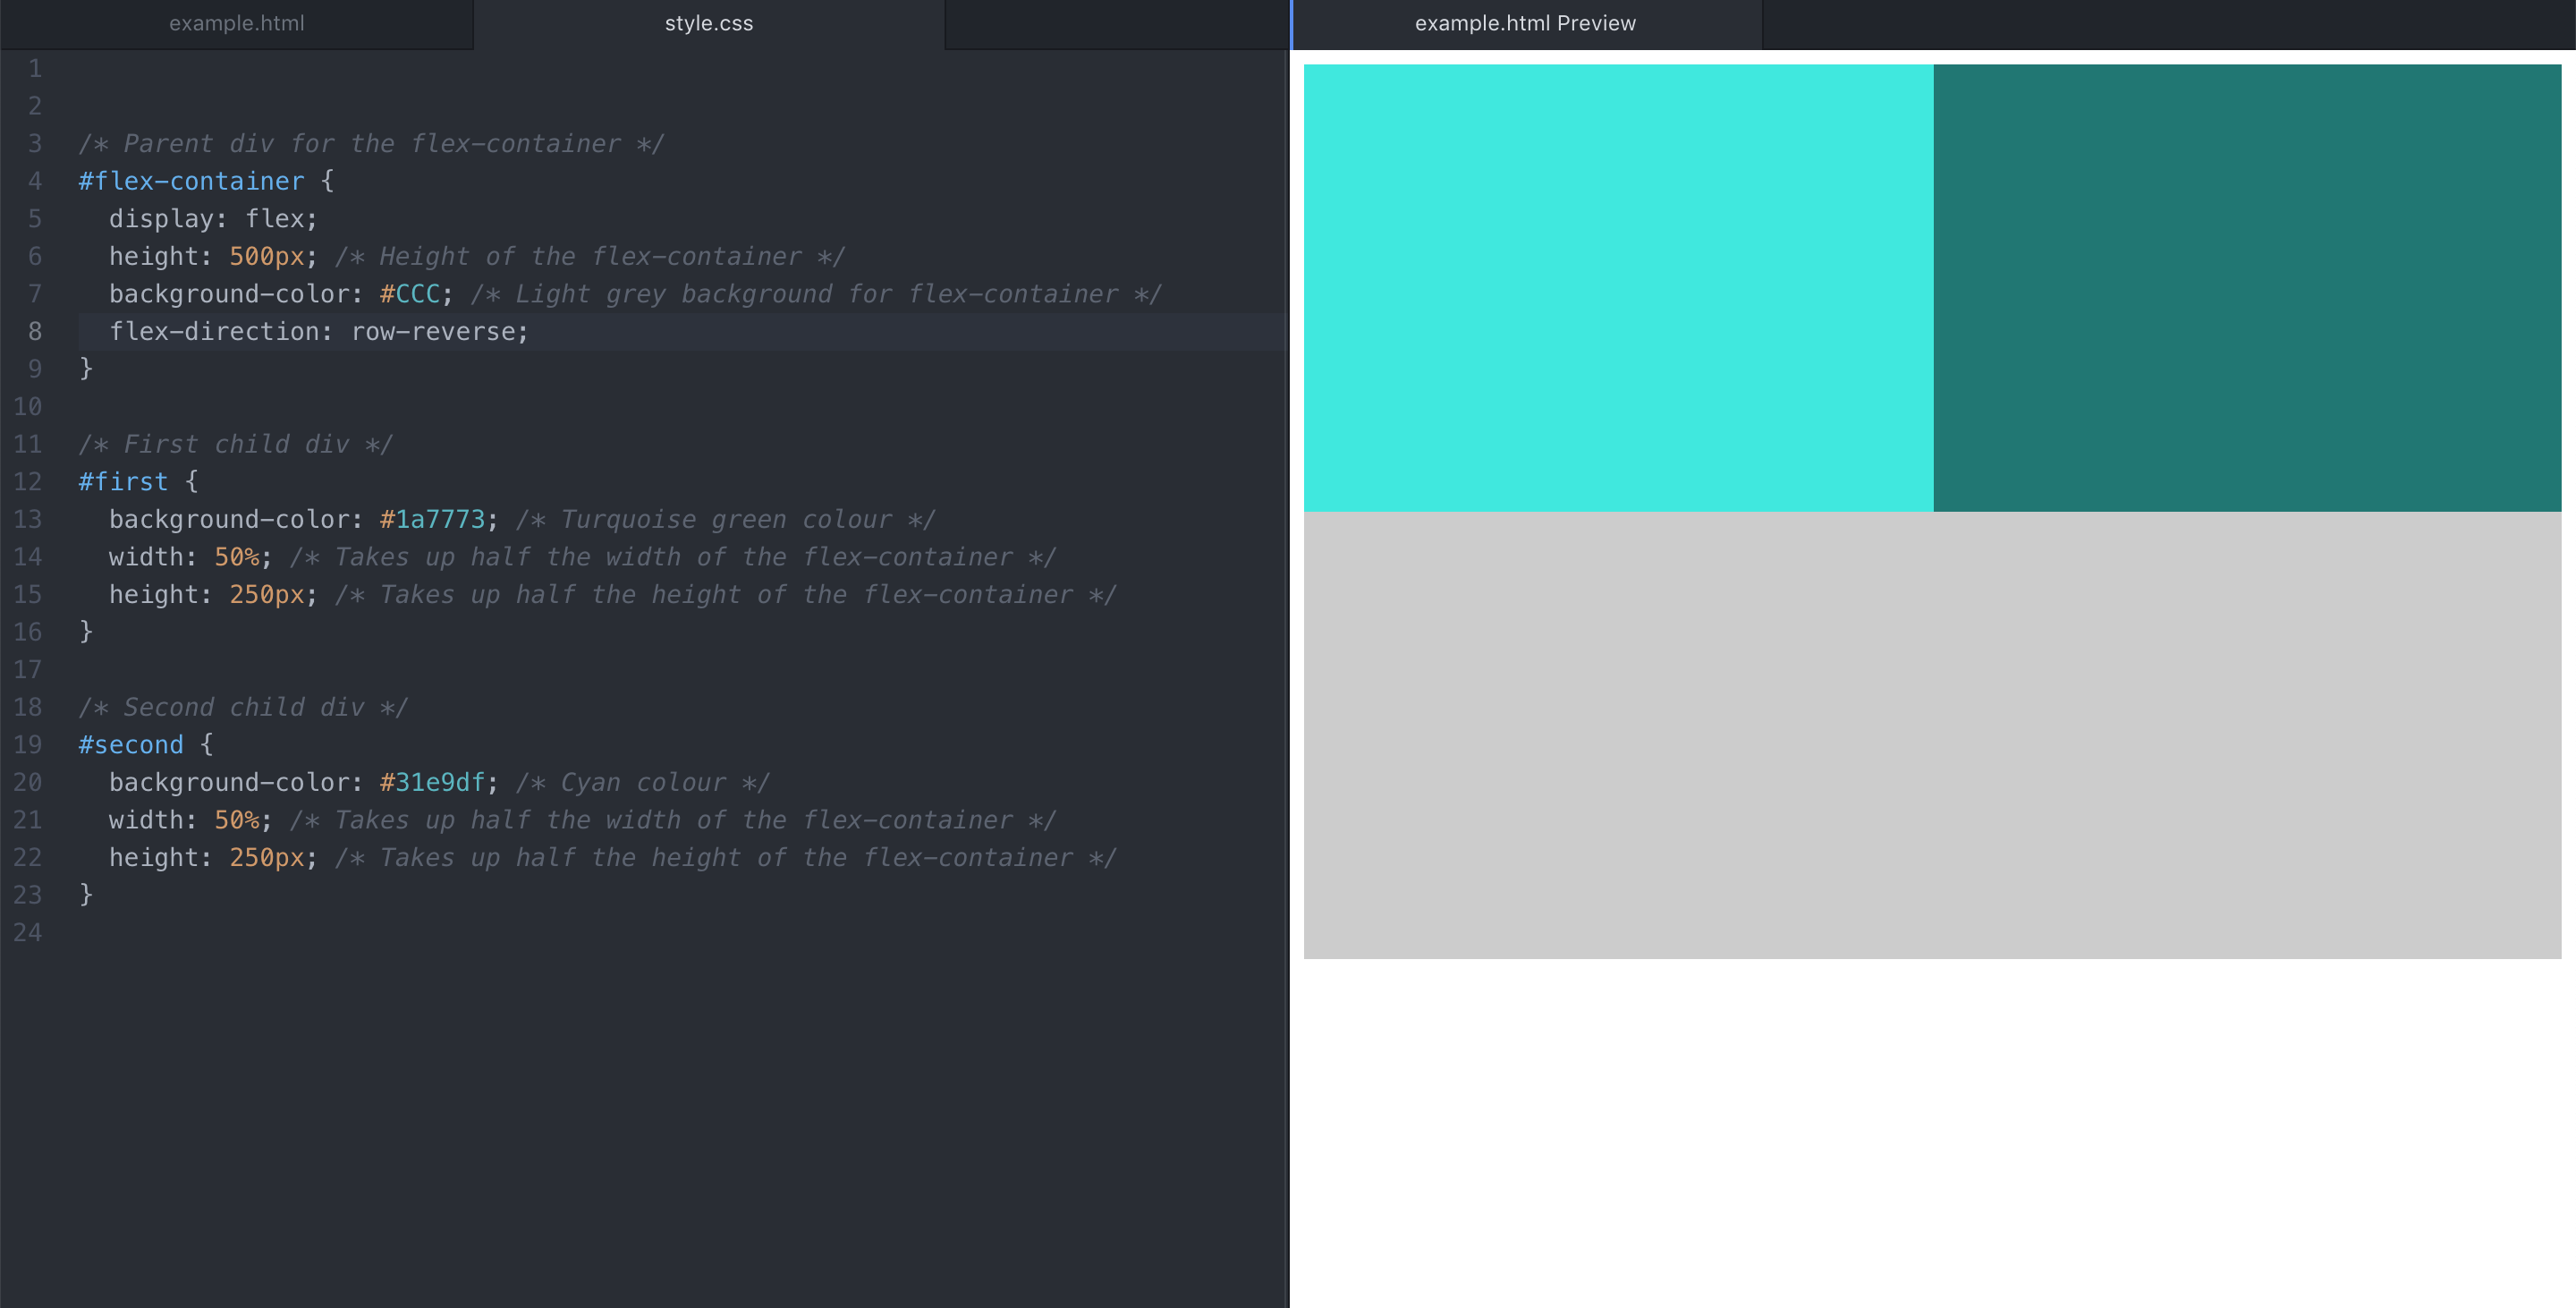Click the grey area of flex-container preview

coord(1931,735)
